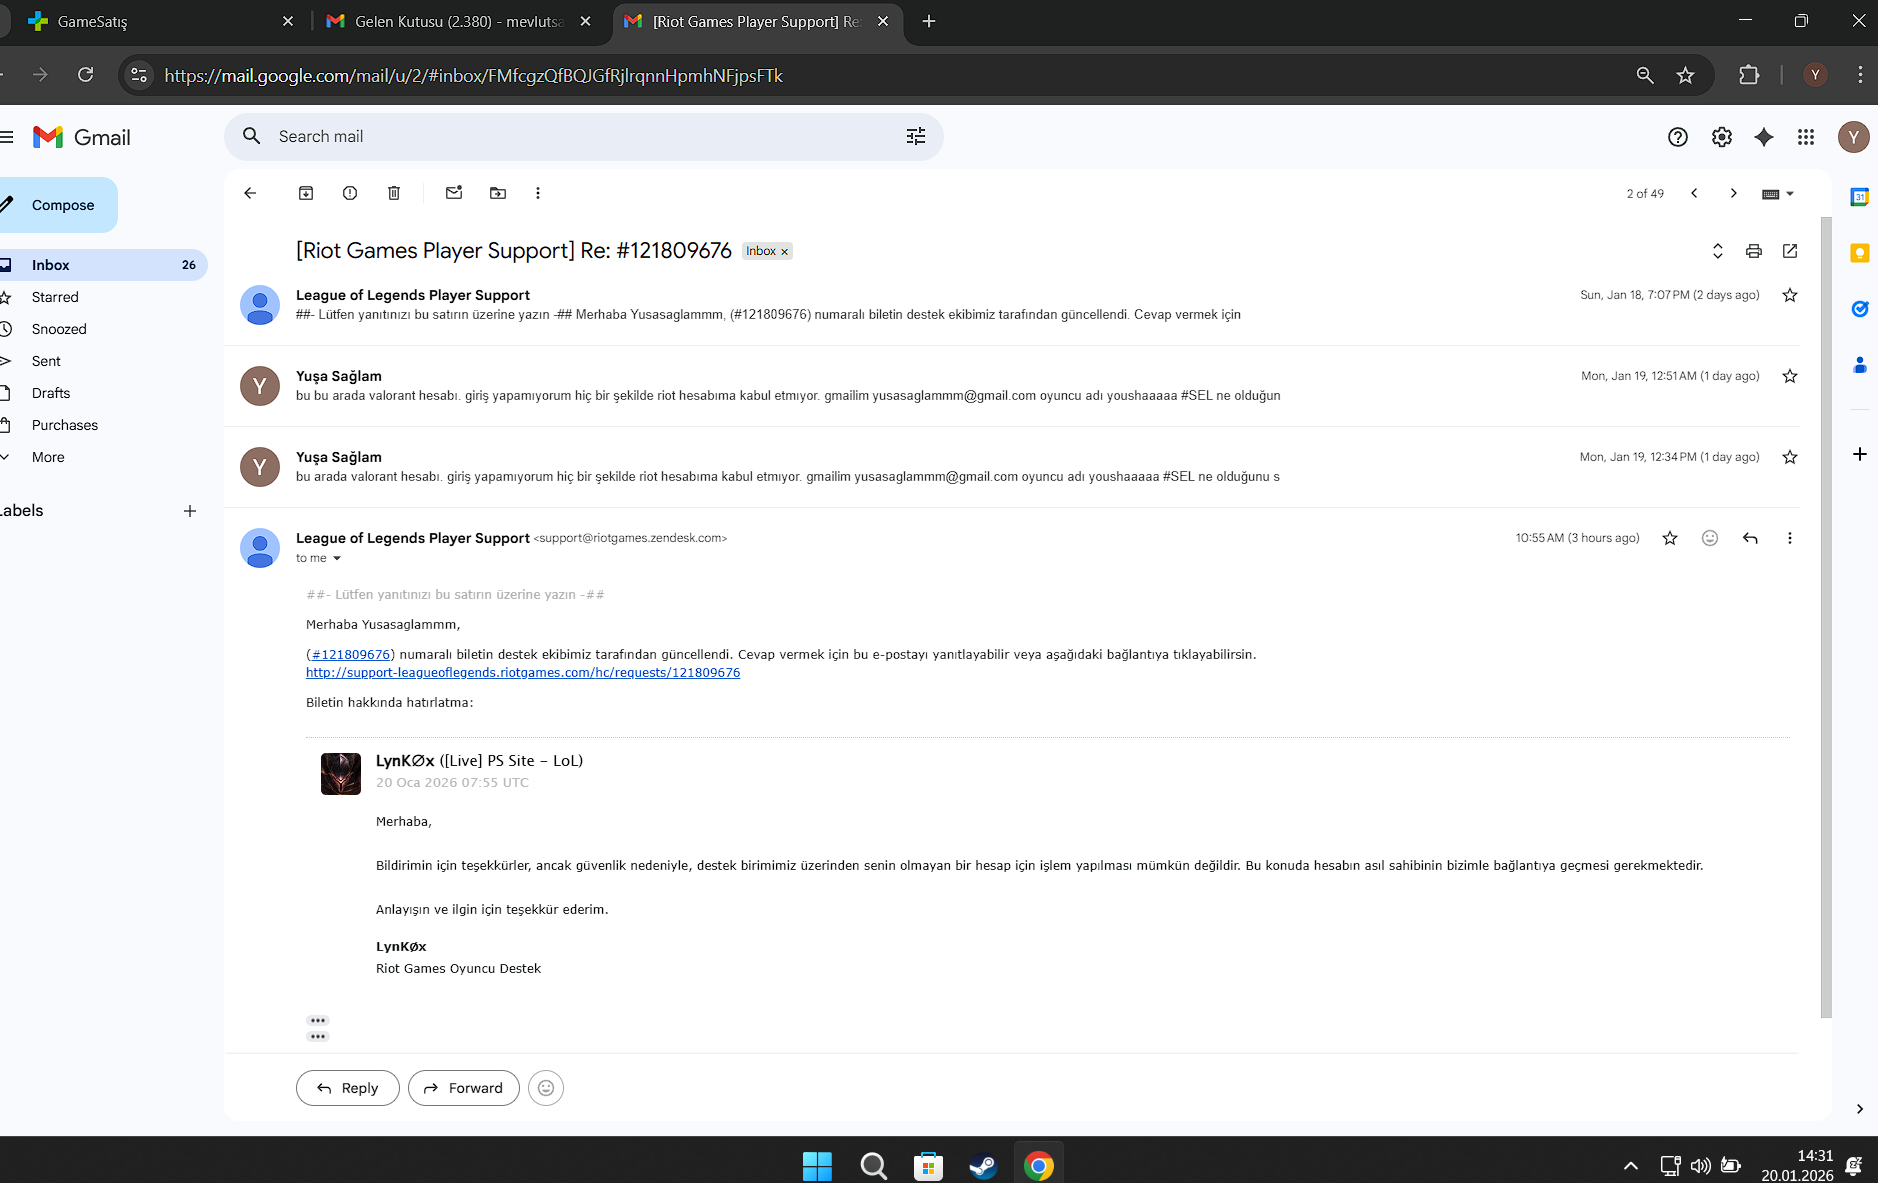Show trimmed content, upper ellipsis
The height and width of the screenshot is (1183, 1878).
pyautogui.click(x=318, y=1020)
